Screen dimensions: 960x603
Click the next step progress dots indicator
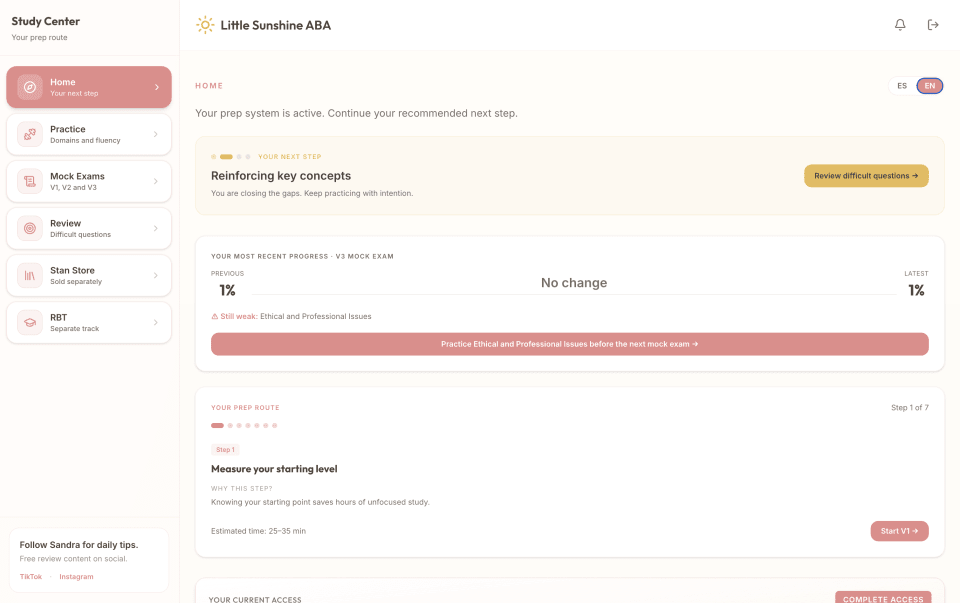tap(231, 157)
